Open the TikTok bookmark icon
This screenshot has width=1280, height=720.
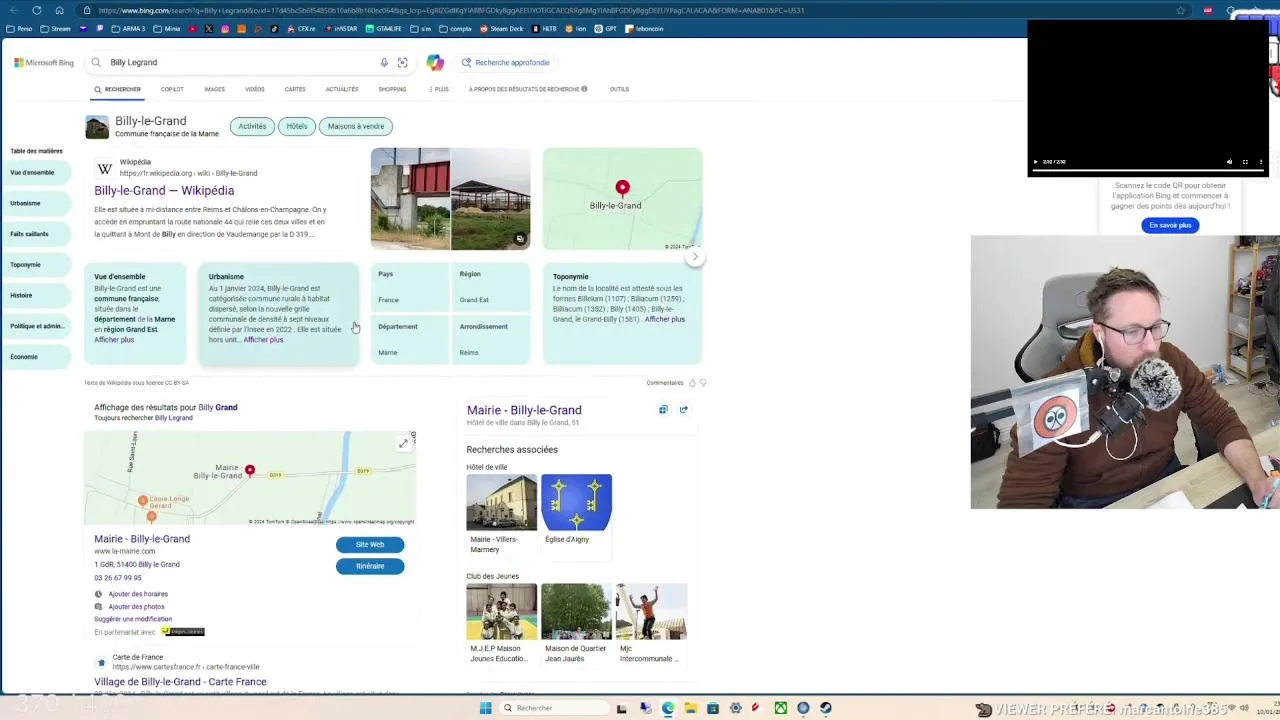coord(275,29)
